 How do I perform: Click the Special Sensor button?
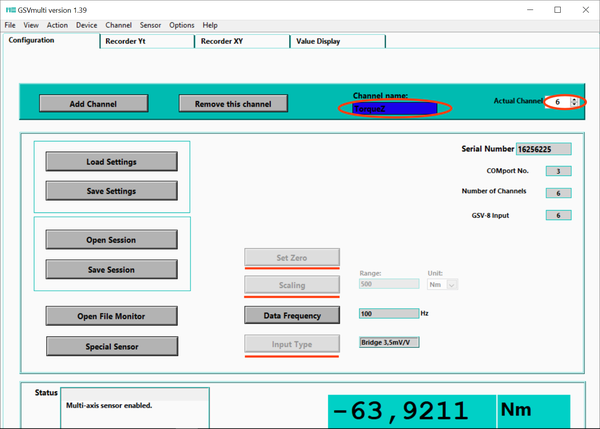coord(111,346)
